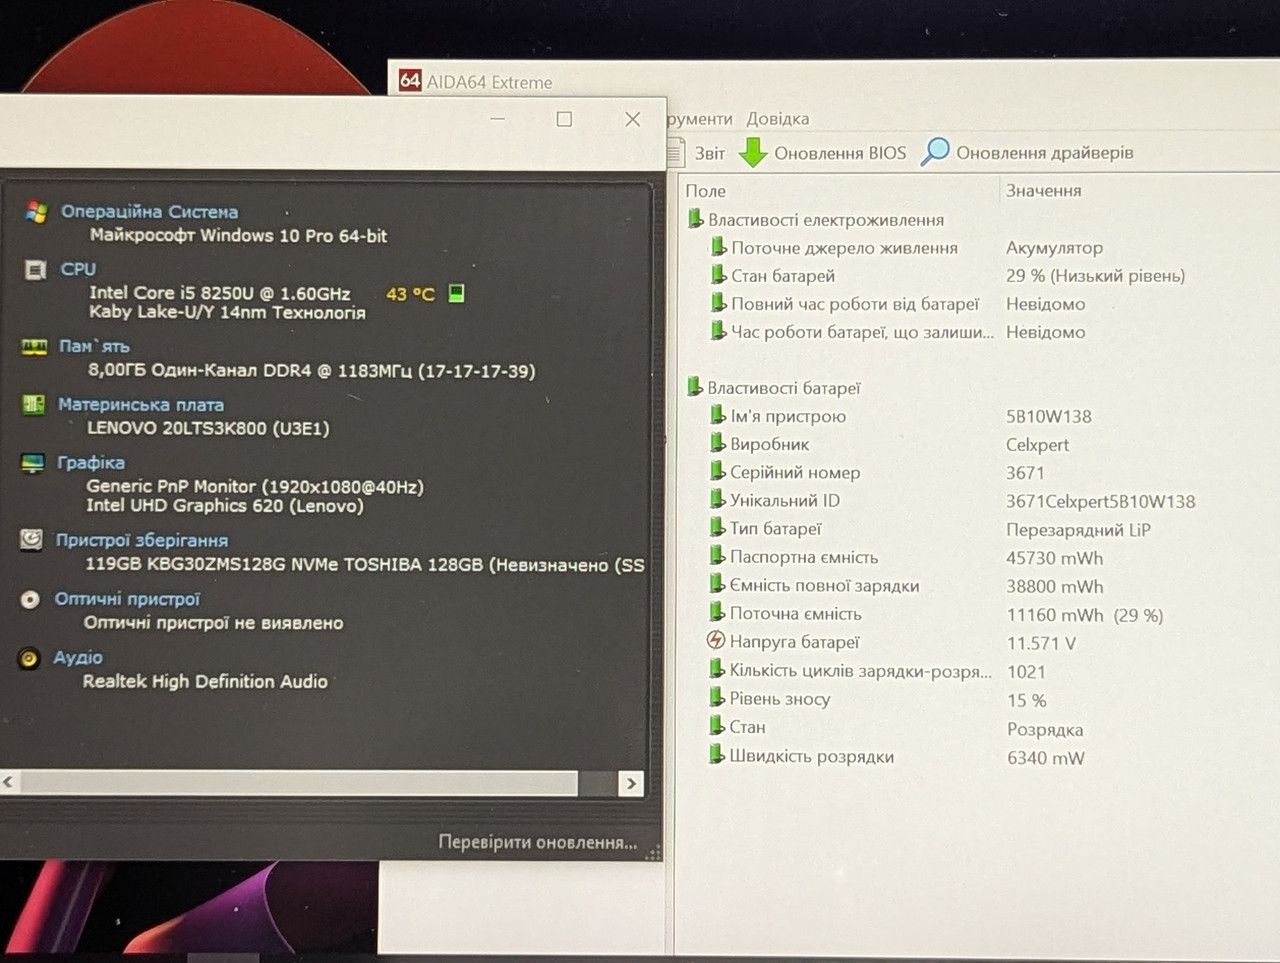Select the Realtek High Definition Audio line
This screenshot has width=1280, height=963.
tap(205, 681)
